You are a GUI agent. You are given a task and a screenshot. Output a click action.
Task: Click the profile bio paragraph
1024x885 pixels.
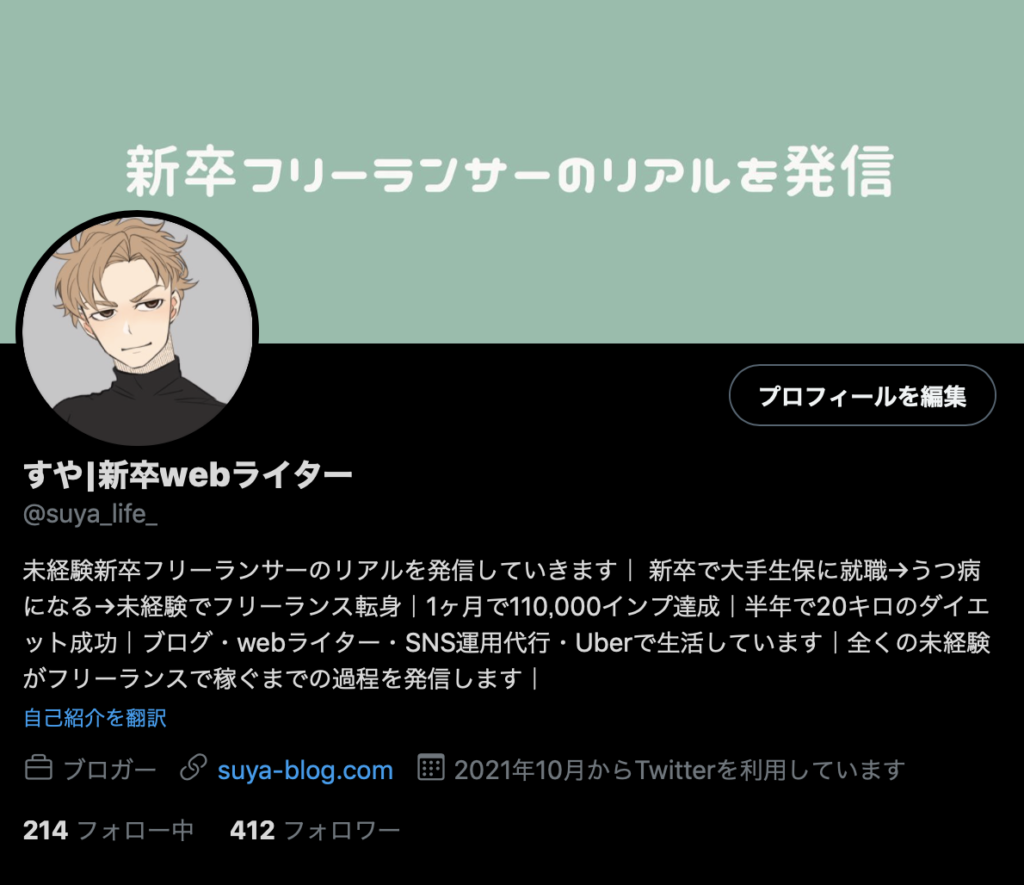(507, 624)
